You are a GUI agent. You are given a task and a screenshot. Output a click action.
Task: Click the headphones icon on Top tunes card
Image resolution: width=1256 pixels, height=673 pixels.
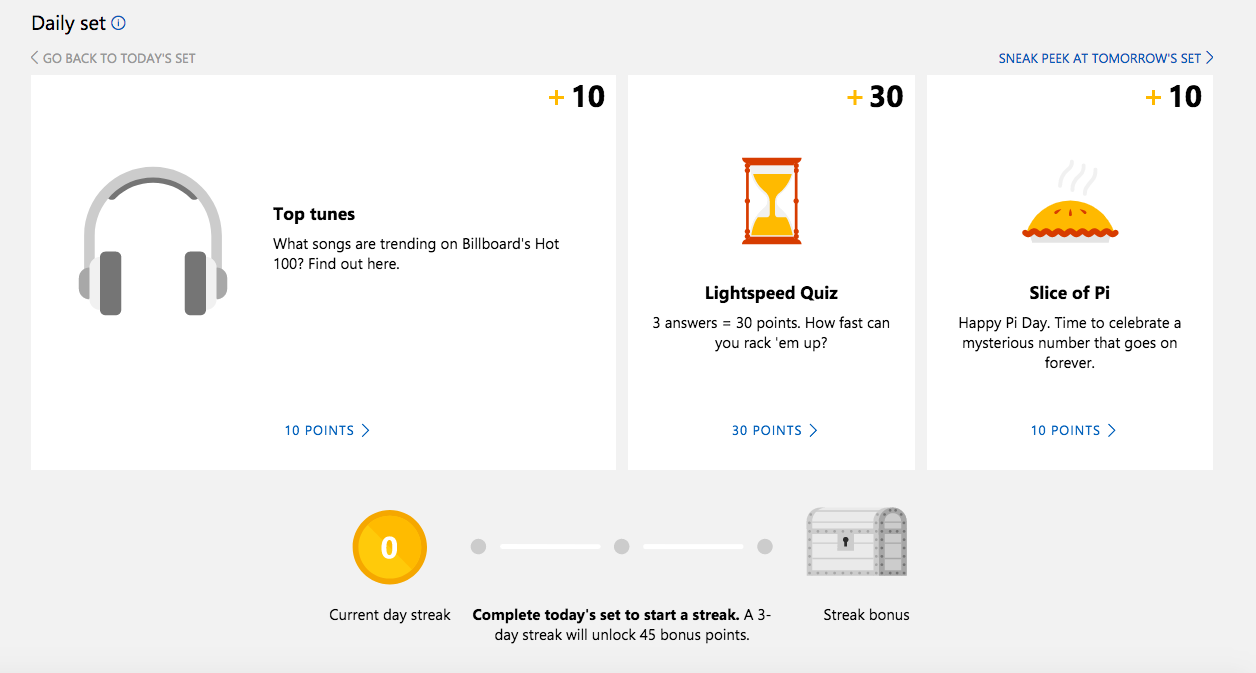point(153,243)
